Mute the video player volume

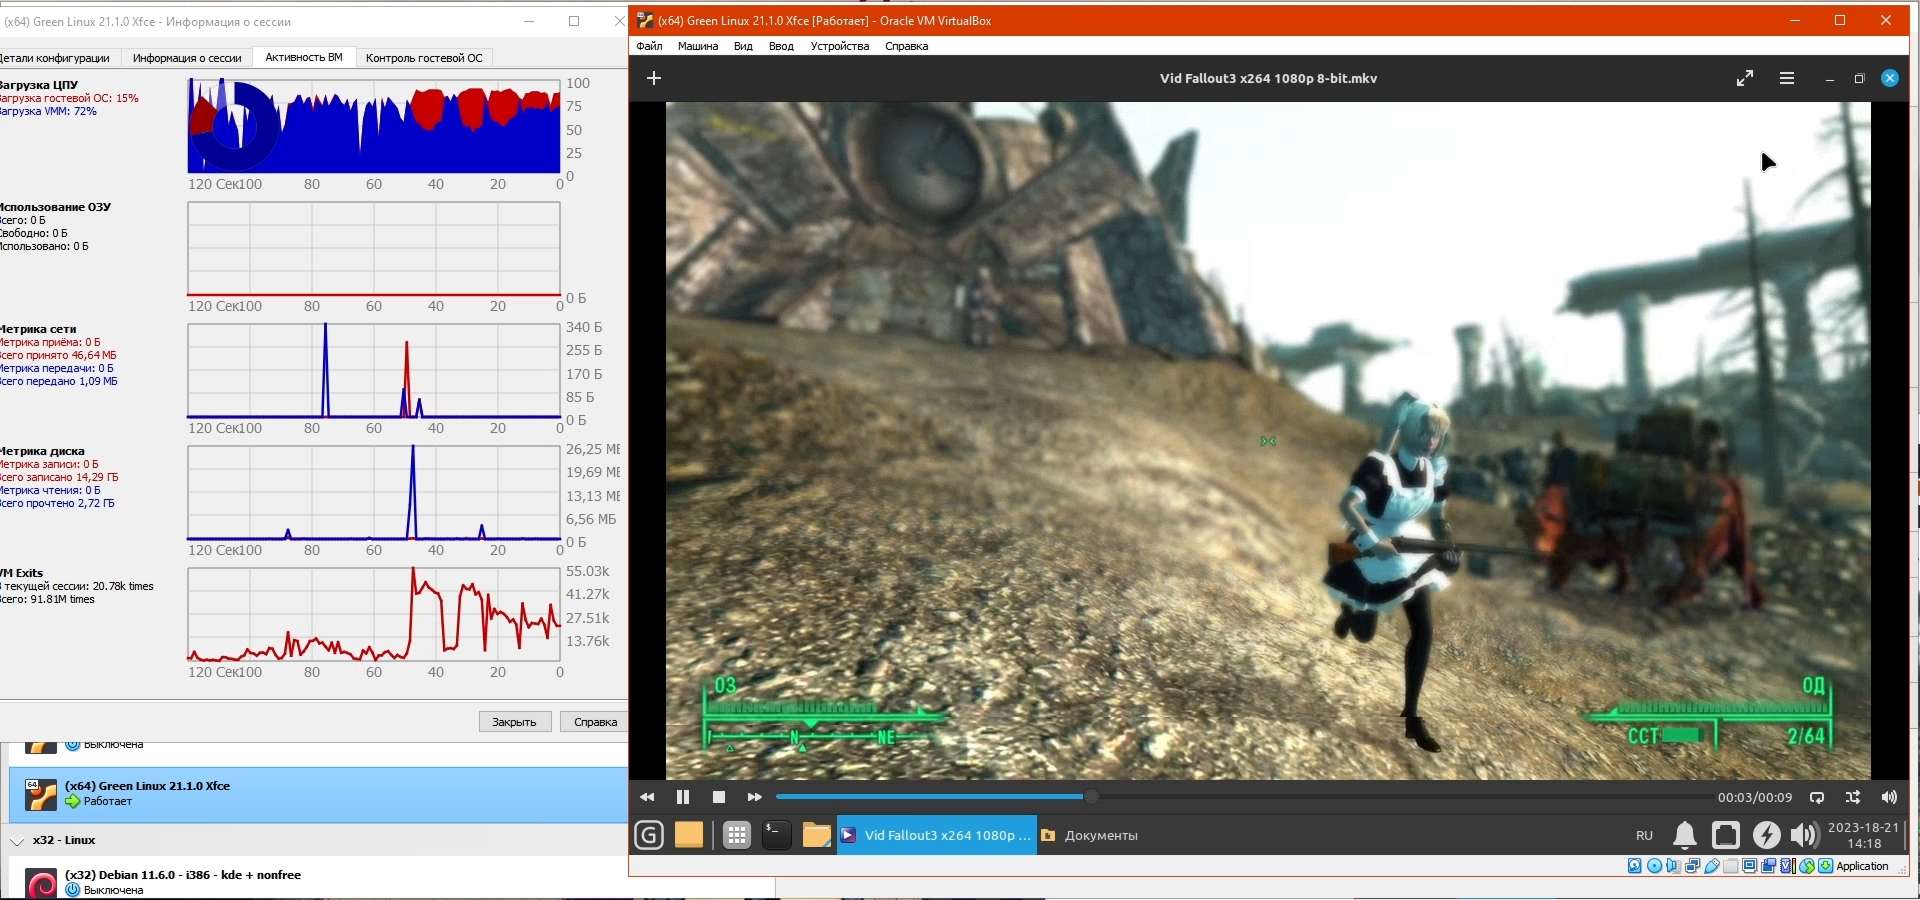1888,797
